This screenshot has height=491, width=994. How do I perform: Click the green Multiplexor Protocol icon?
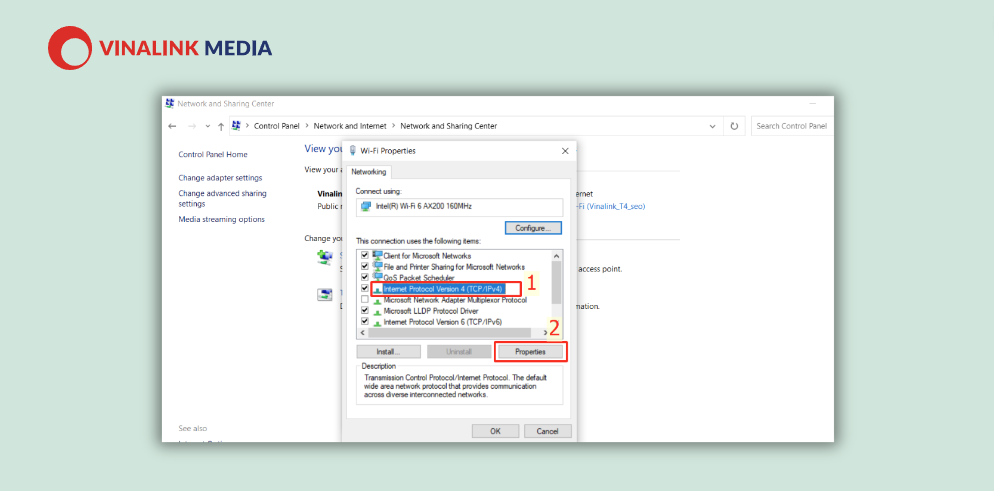tap(377, 301)
